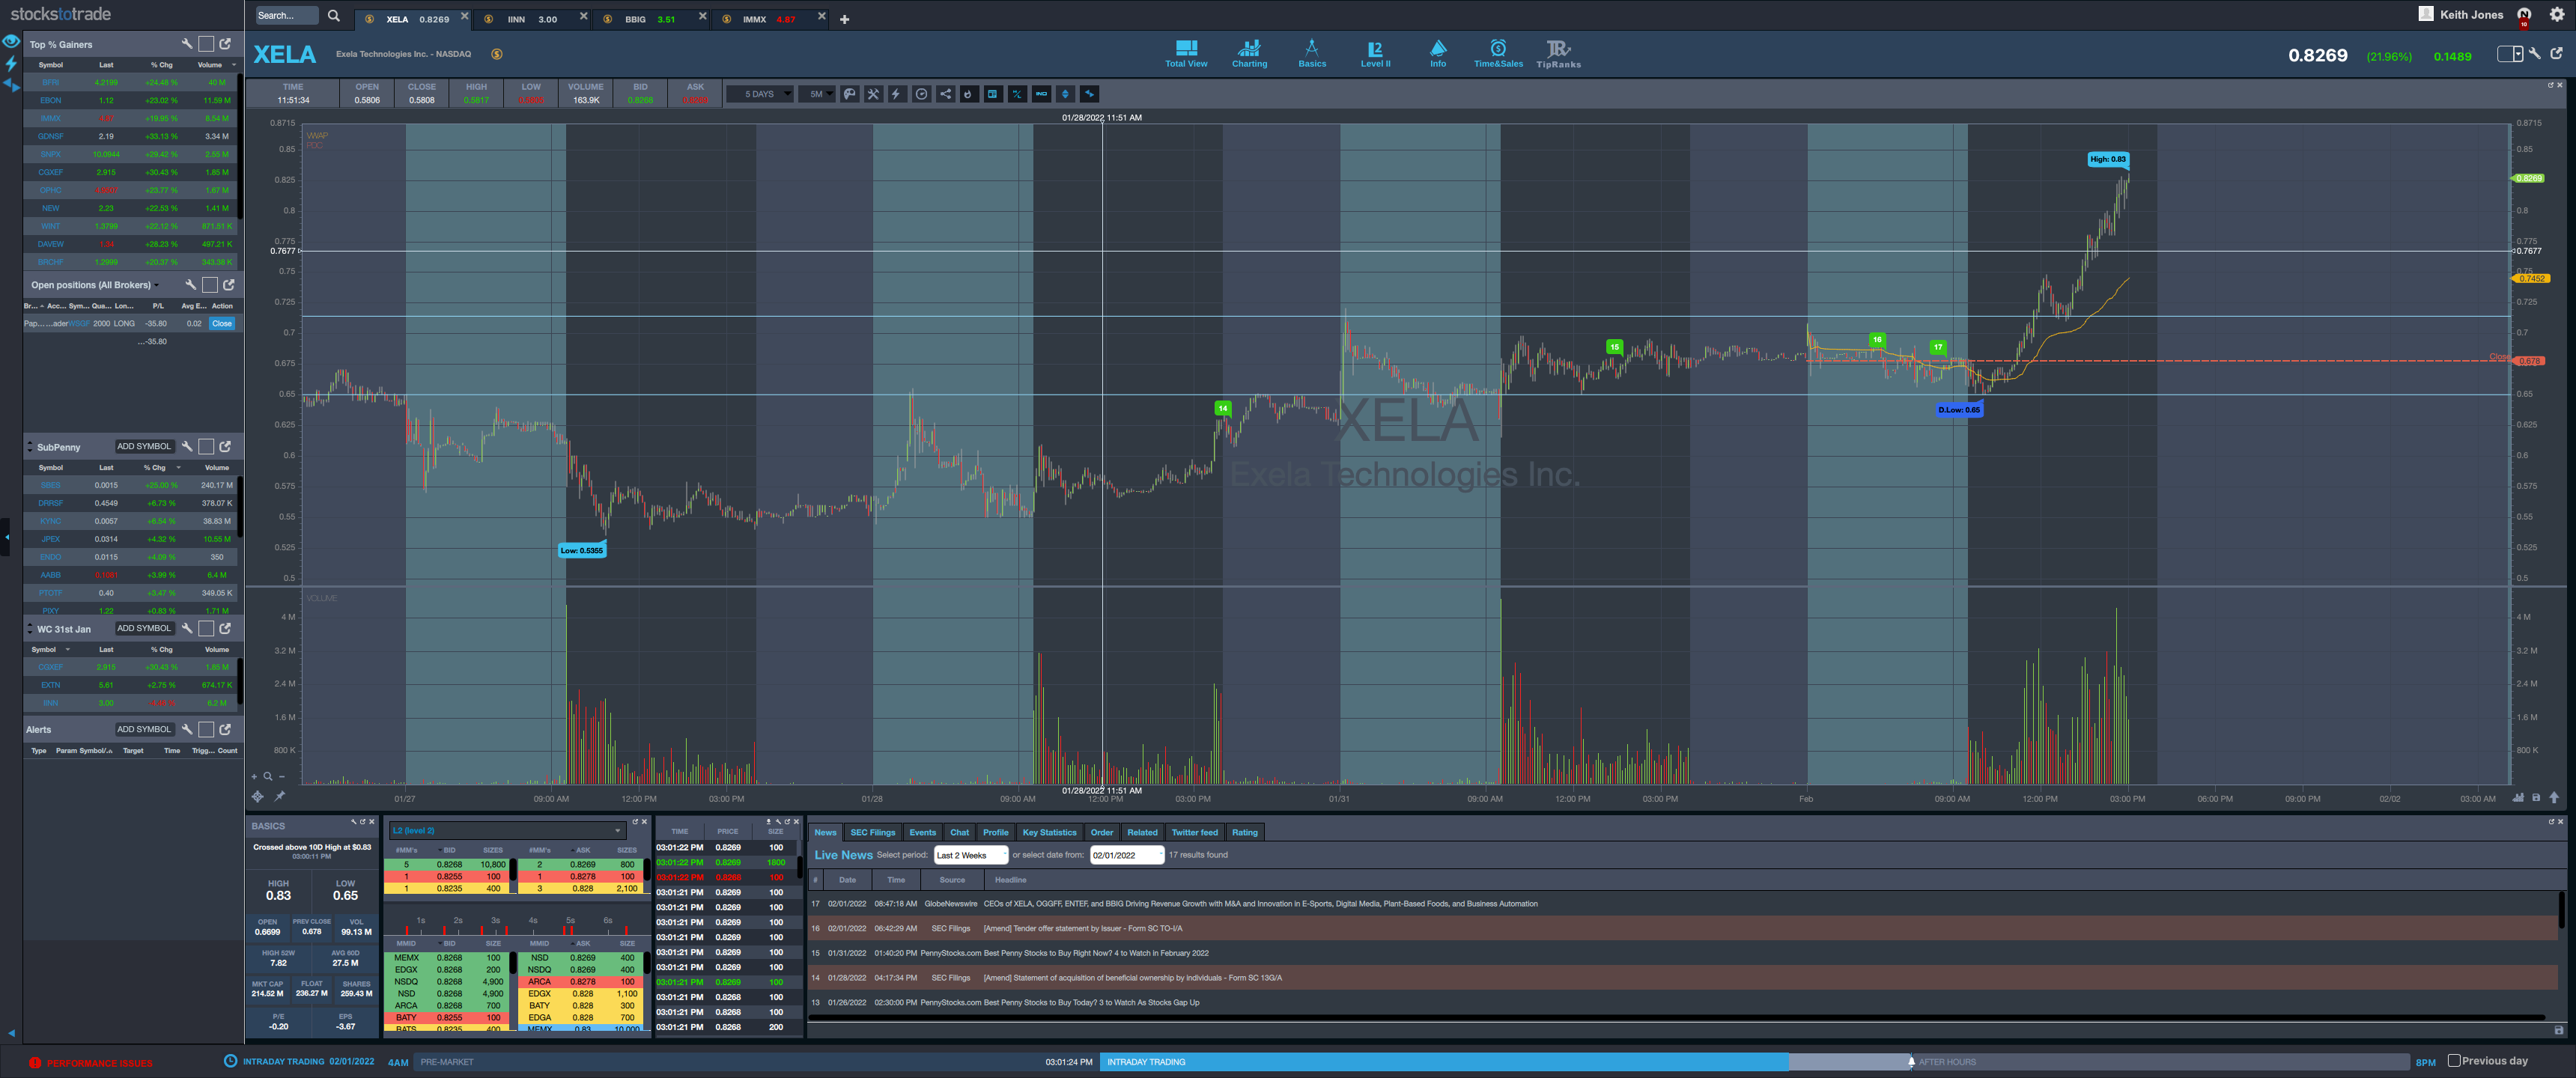
Task: Check the Previous day checkbox
Action: click(x=2453, y=1060)
